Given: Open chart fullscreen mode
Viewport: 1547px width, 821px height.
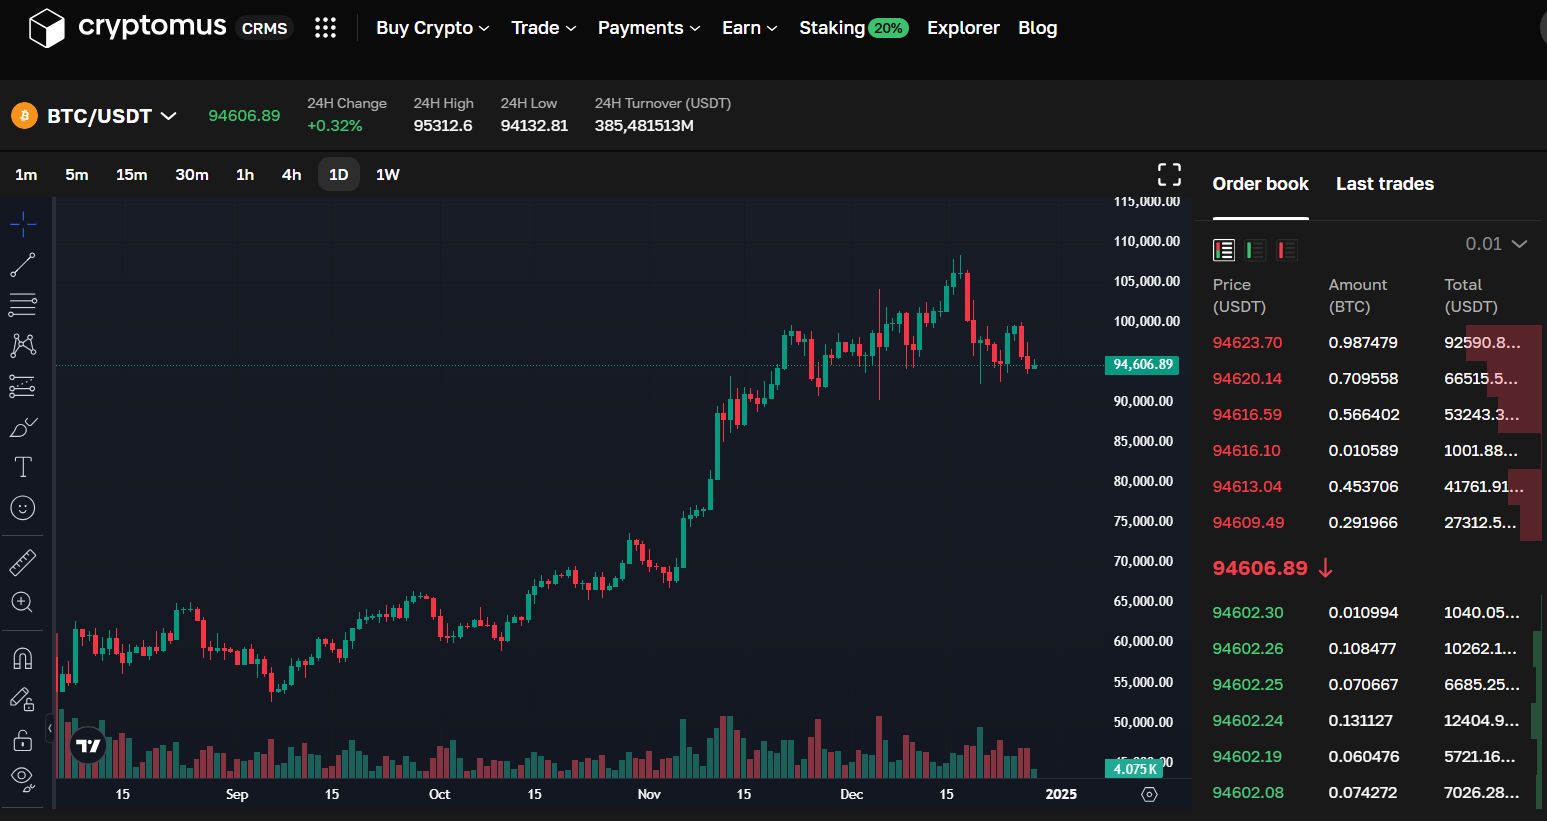Looking at the screenshot, I should coord(1169,175).
